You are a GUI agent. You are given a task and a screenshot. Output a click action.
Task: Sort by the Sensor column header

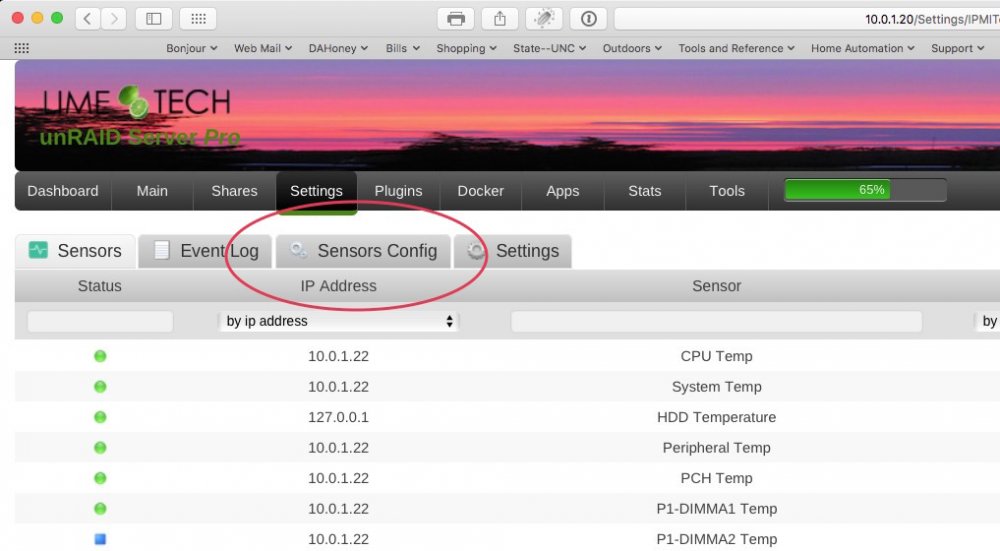(x=716, y=286)
